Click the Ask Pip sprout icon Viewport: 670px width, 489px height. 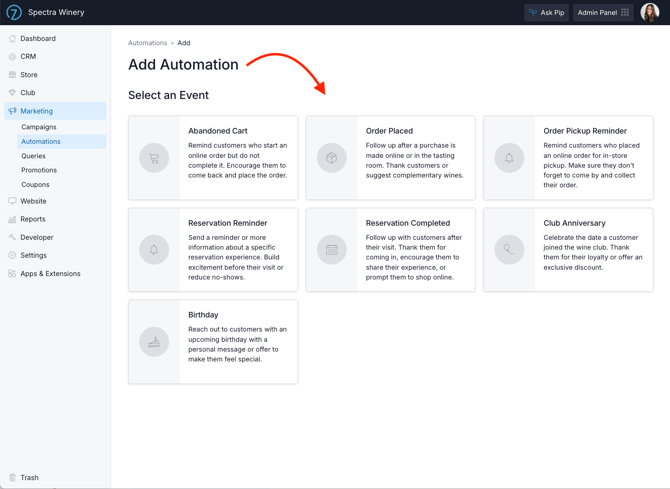(x=533, y=12)
